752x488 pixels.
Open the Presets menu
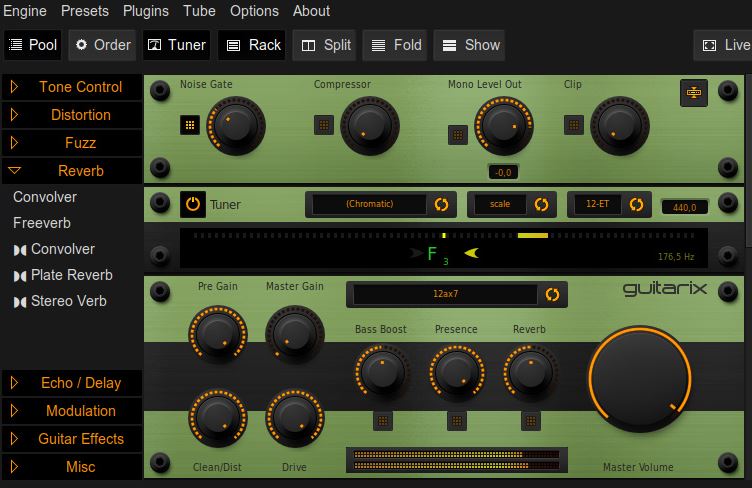pos(85,11)
